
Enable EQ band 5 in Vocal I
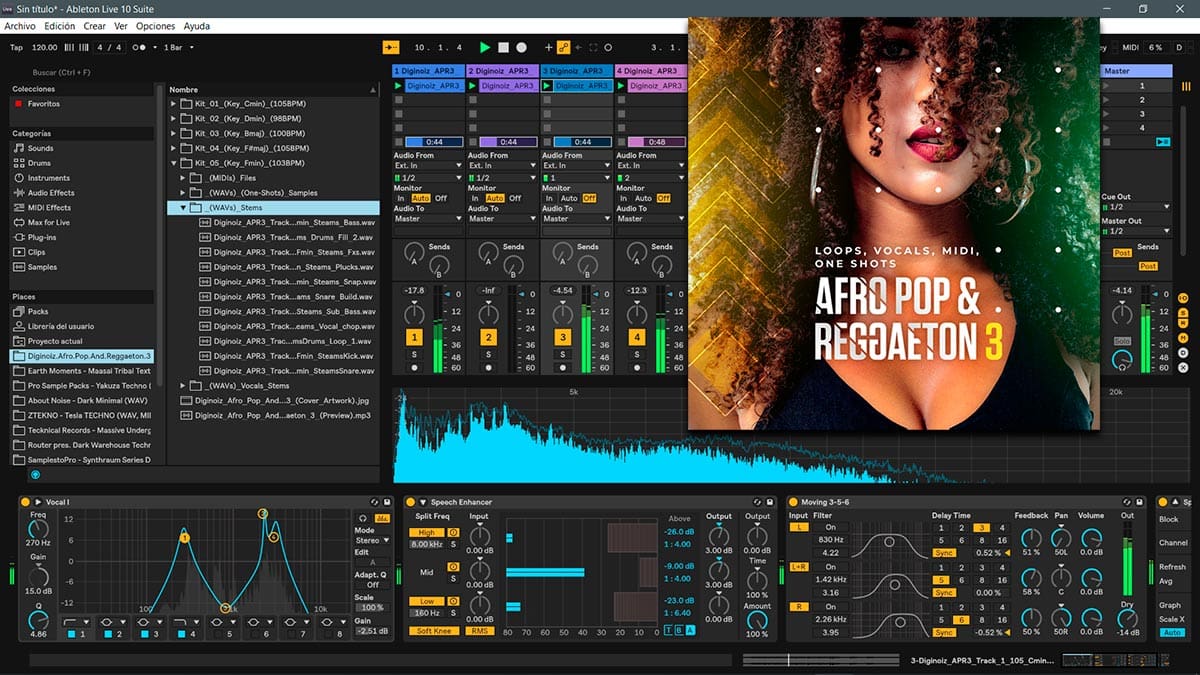coord(217,634)
